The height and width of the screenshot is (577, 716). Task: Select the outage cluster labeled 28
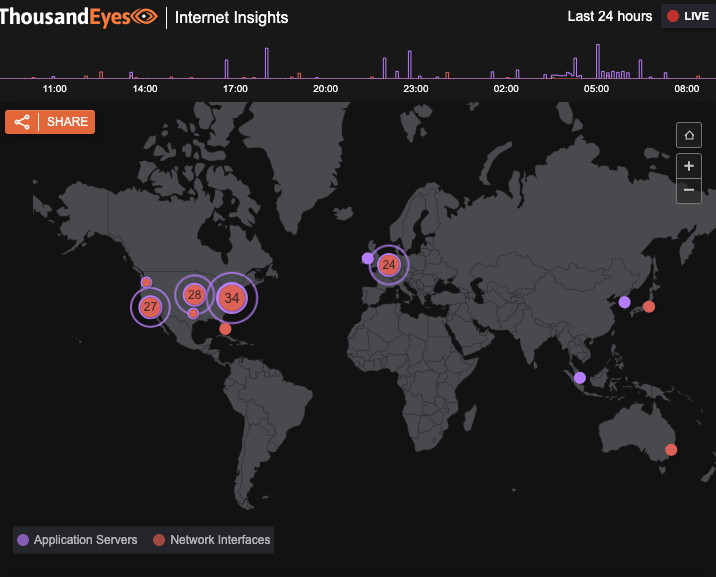(x=195, y=294)
